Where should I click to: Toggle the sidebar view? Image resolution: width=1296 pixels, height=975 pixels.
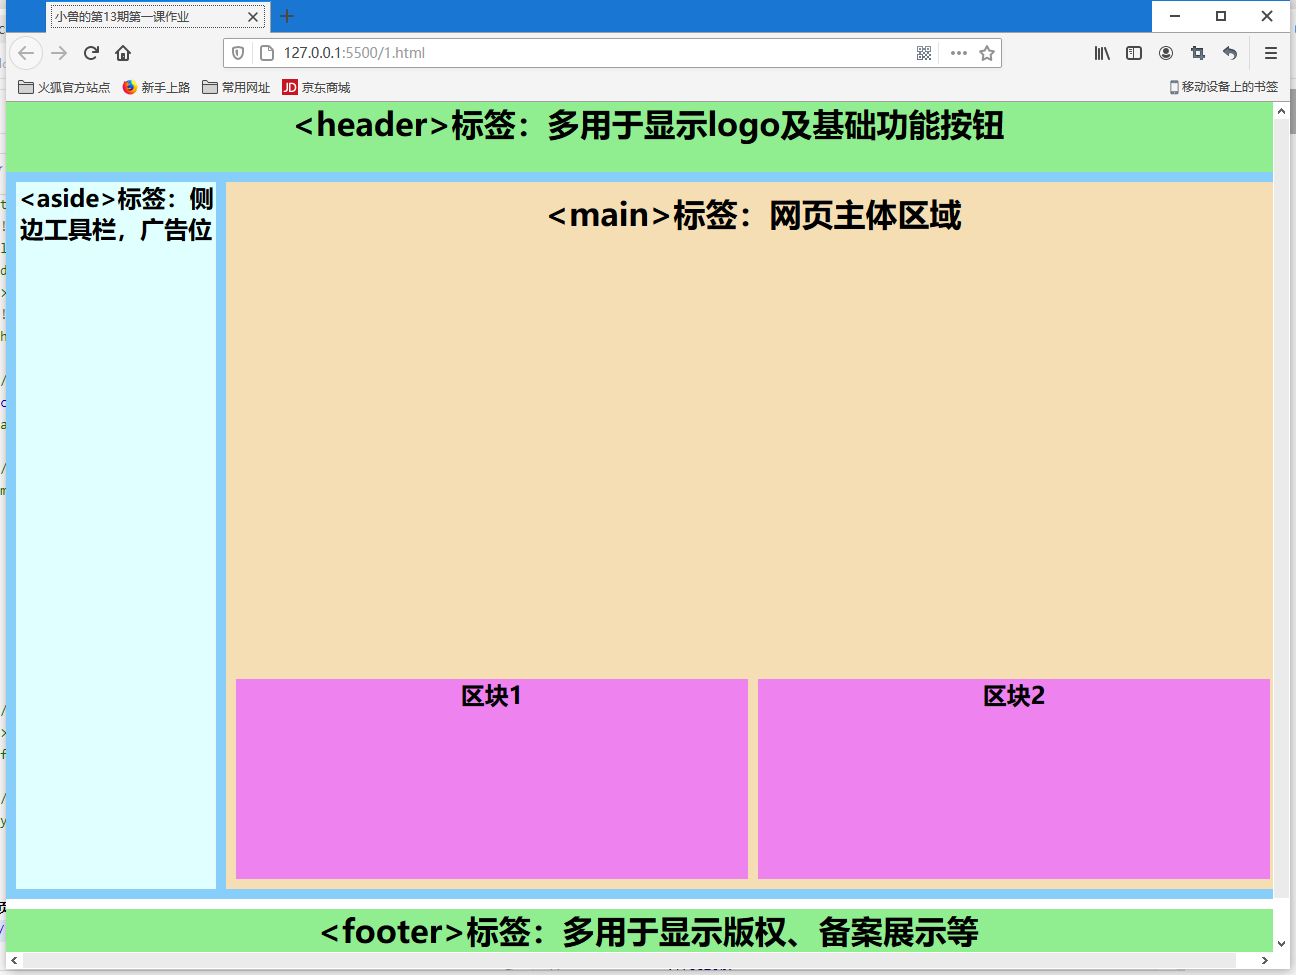pyautogui.click(x=1134, y=53)
